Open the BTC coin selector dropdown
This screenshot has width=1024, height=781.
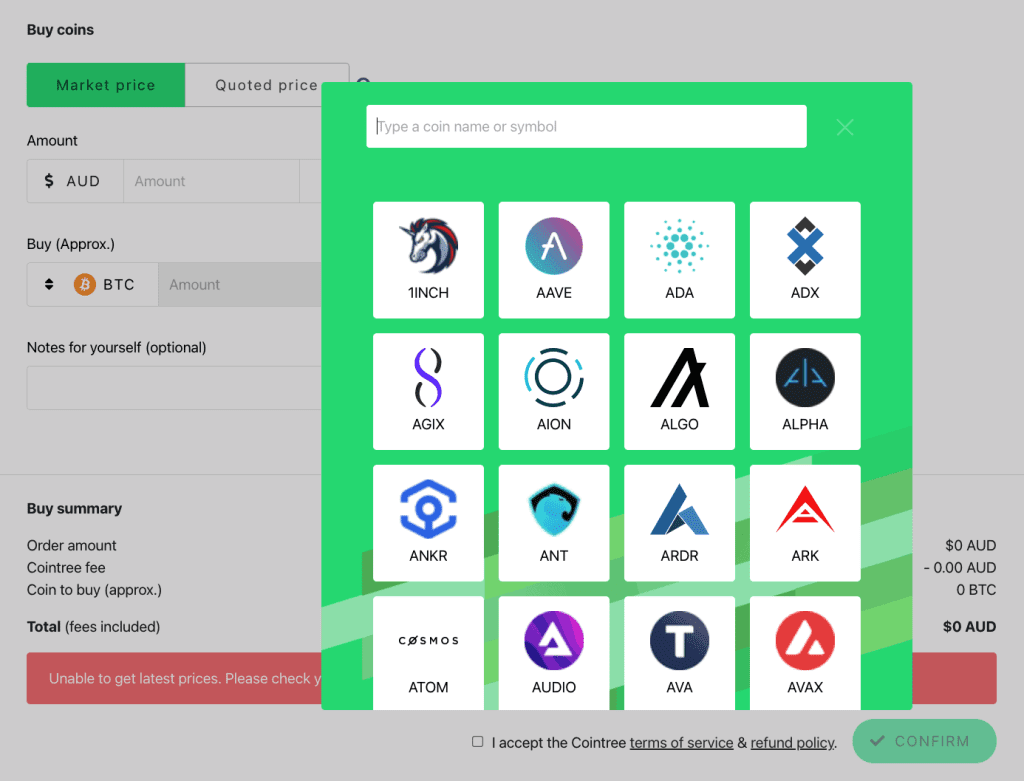click(x=92, y=285)
